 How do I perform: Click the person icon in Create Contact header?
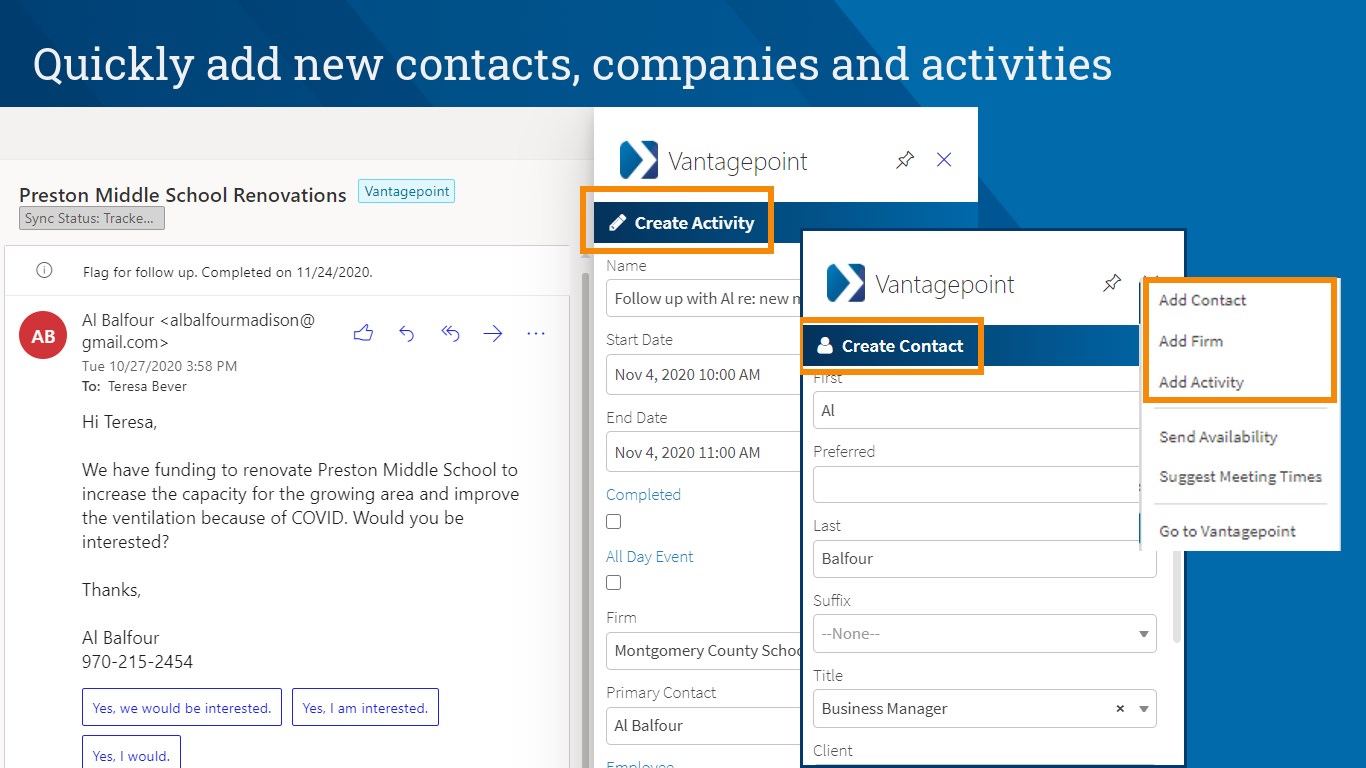(825, 346)
